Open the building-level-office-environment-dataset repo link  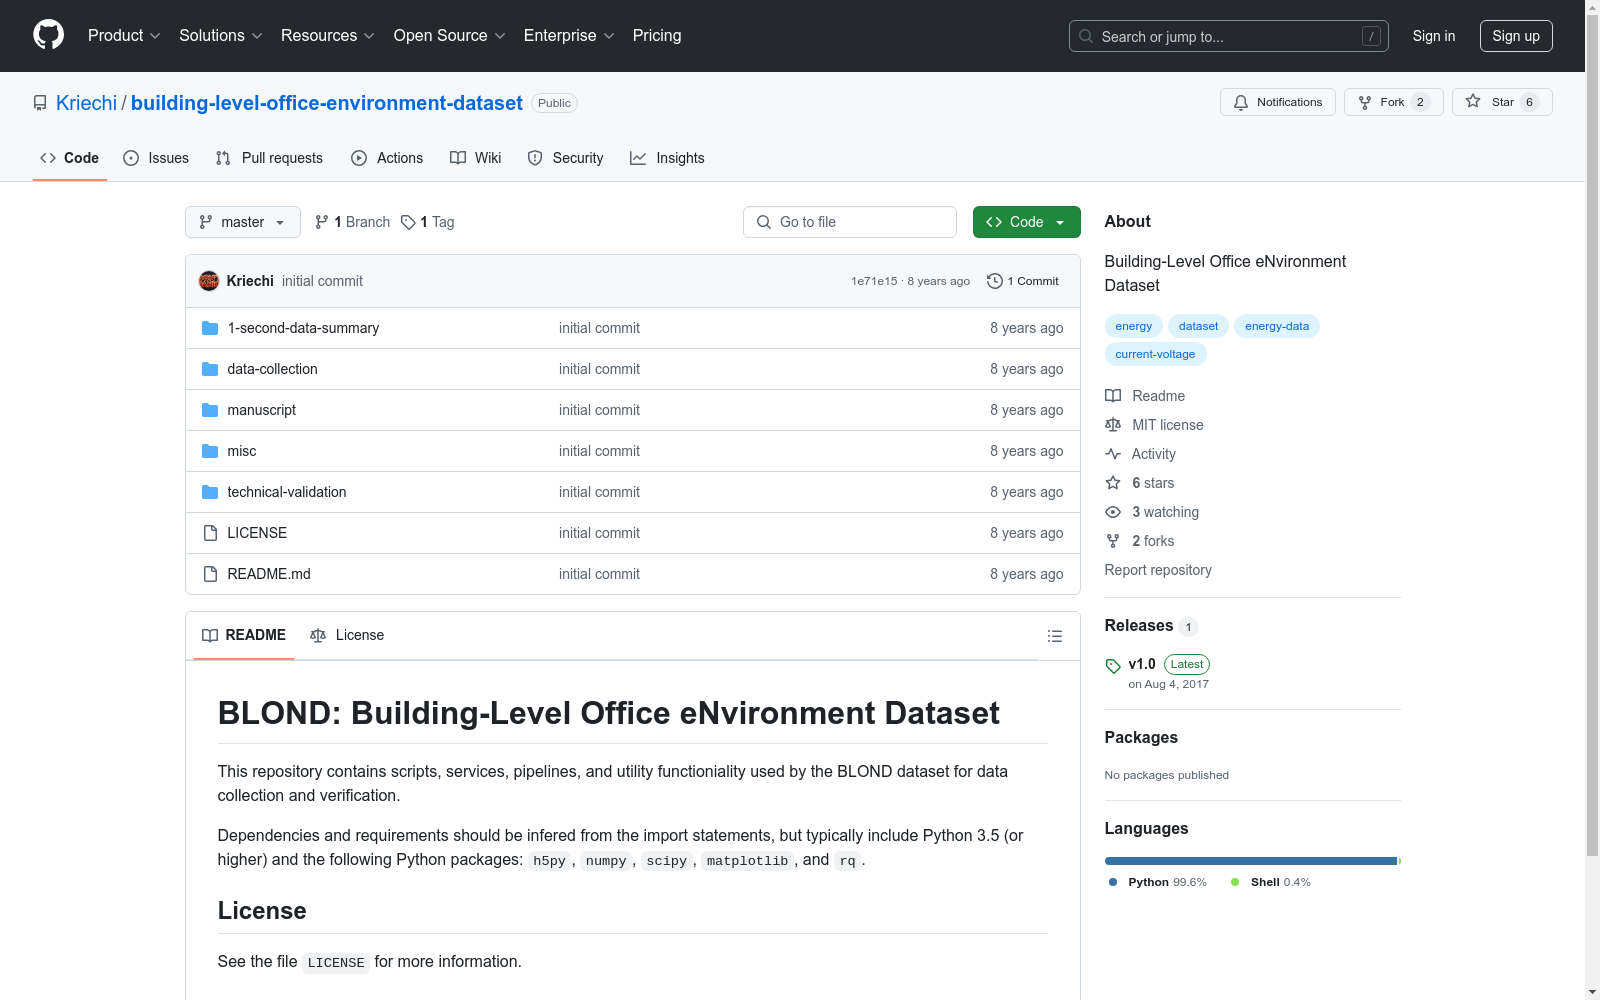[327, 103]
